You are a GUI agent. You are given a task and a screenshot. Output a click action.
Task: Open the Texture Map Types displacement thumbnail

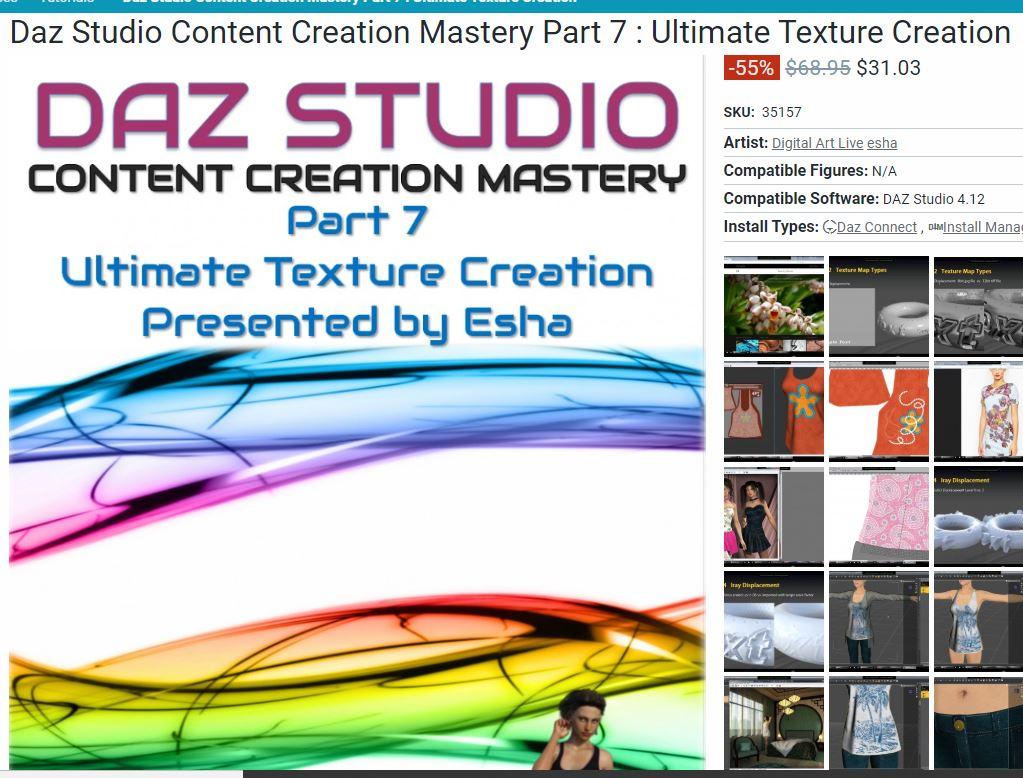pyautogui.click(x=979, y=306)
